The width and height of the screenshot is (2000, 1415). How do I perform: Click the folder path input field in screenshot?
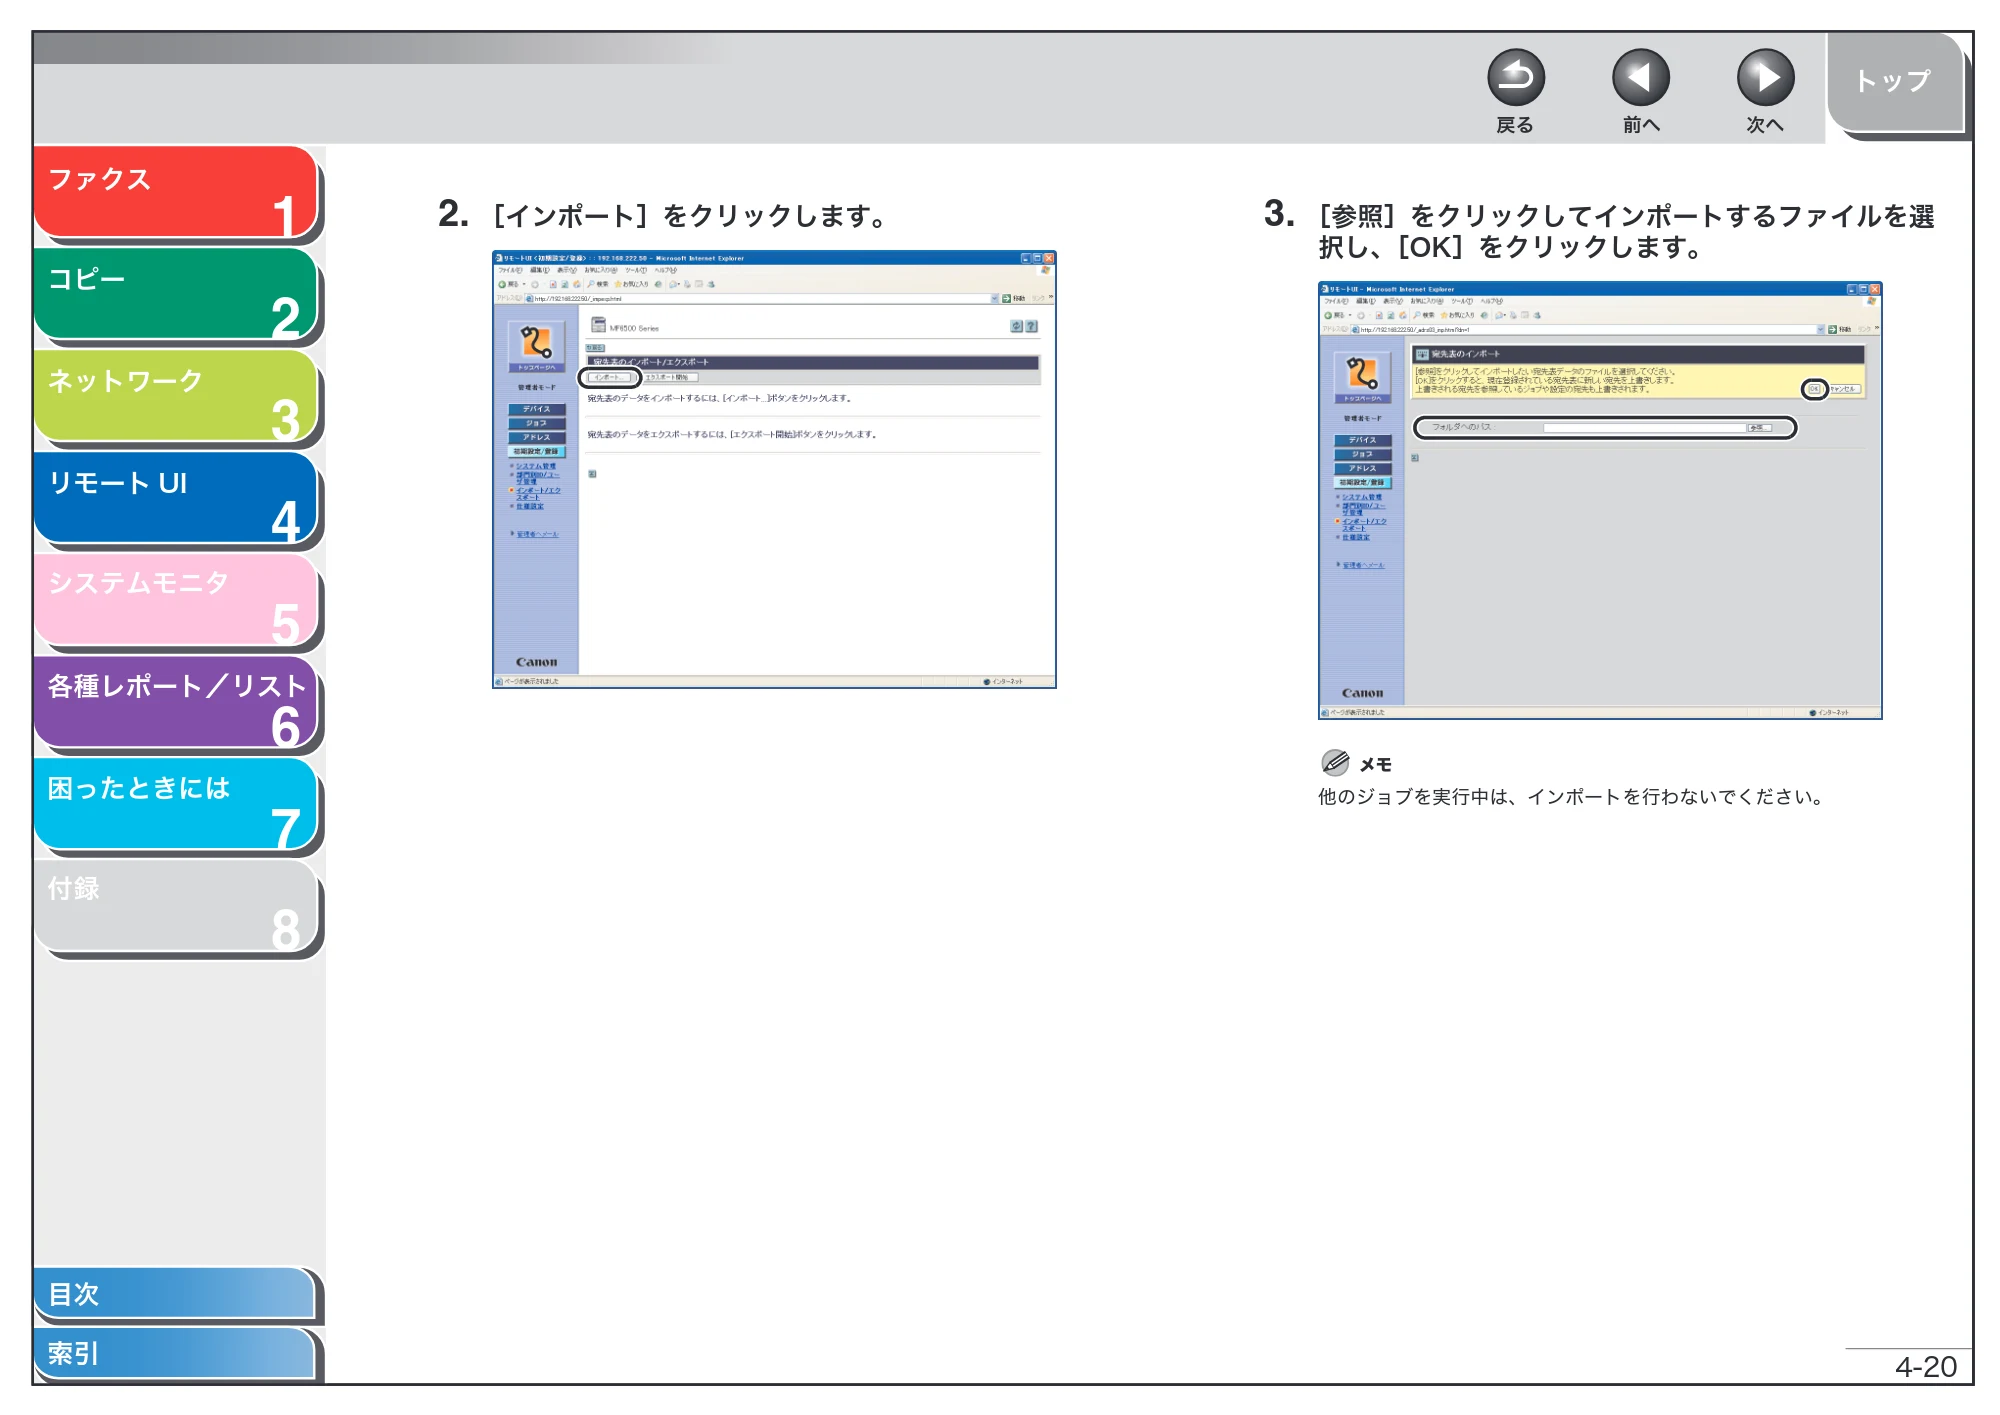[1645, 428]
